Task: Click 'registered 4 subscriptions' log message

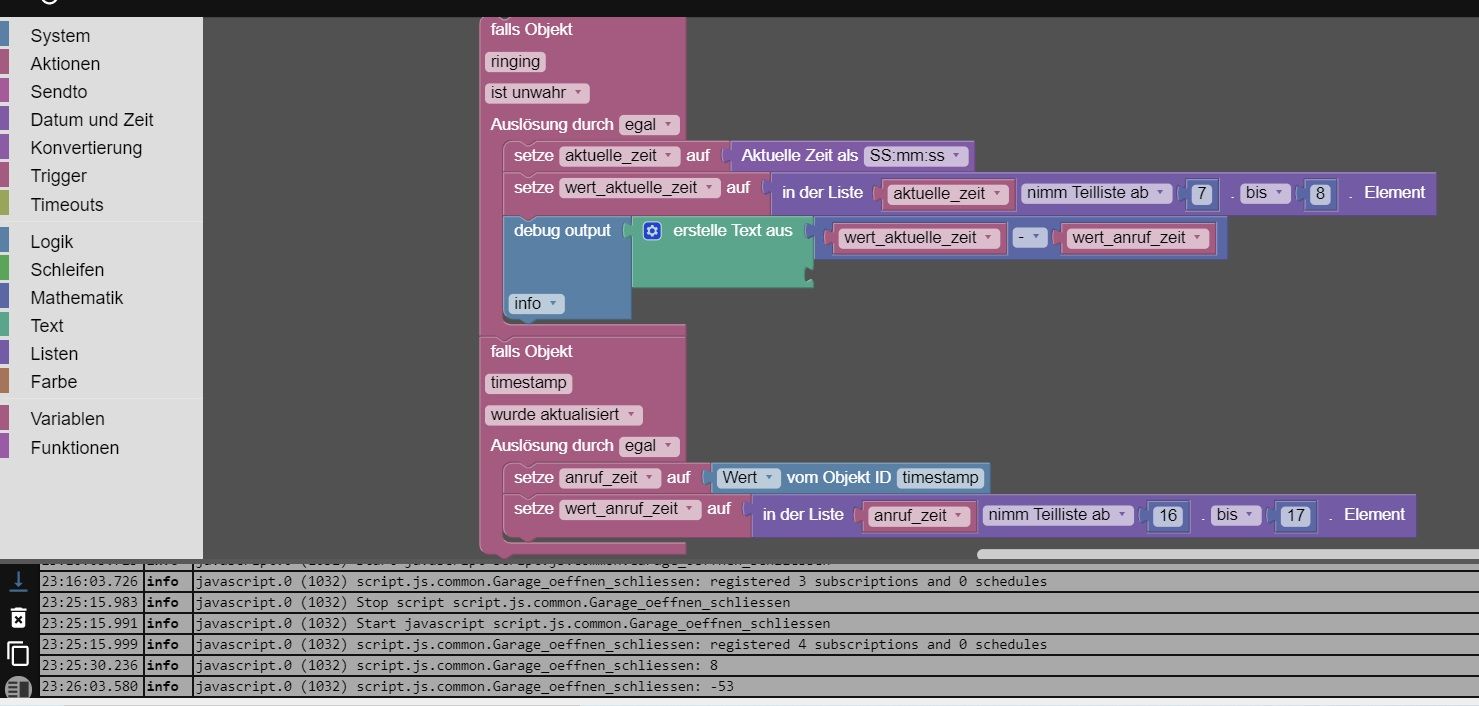Action: [x=621, y=644]
